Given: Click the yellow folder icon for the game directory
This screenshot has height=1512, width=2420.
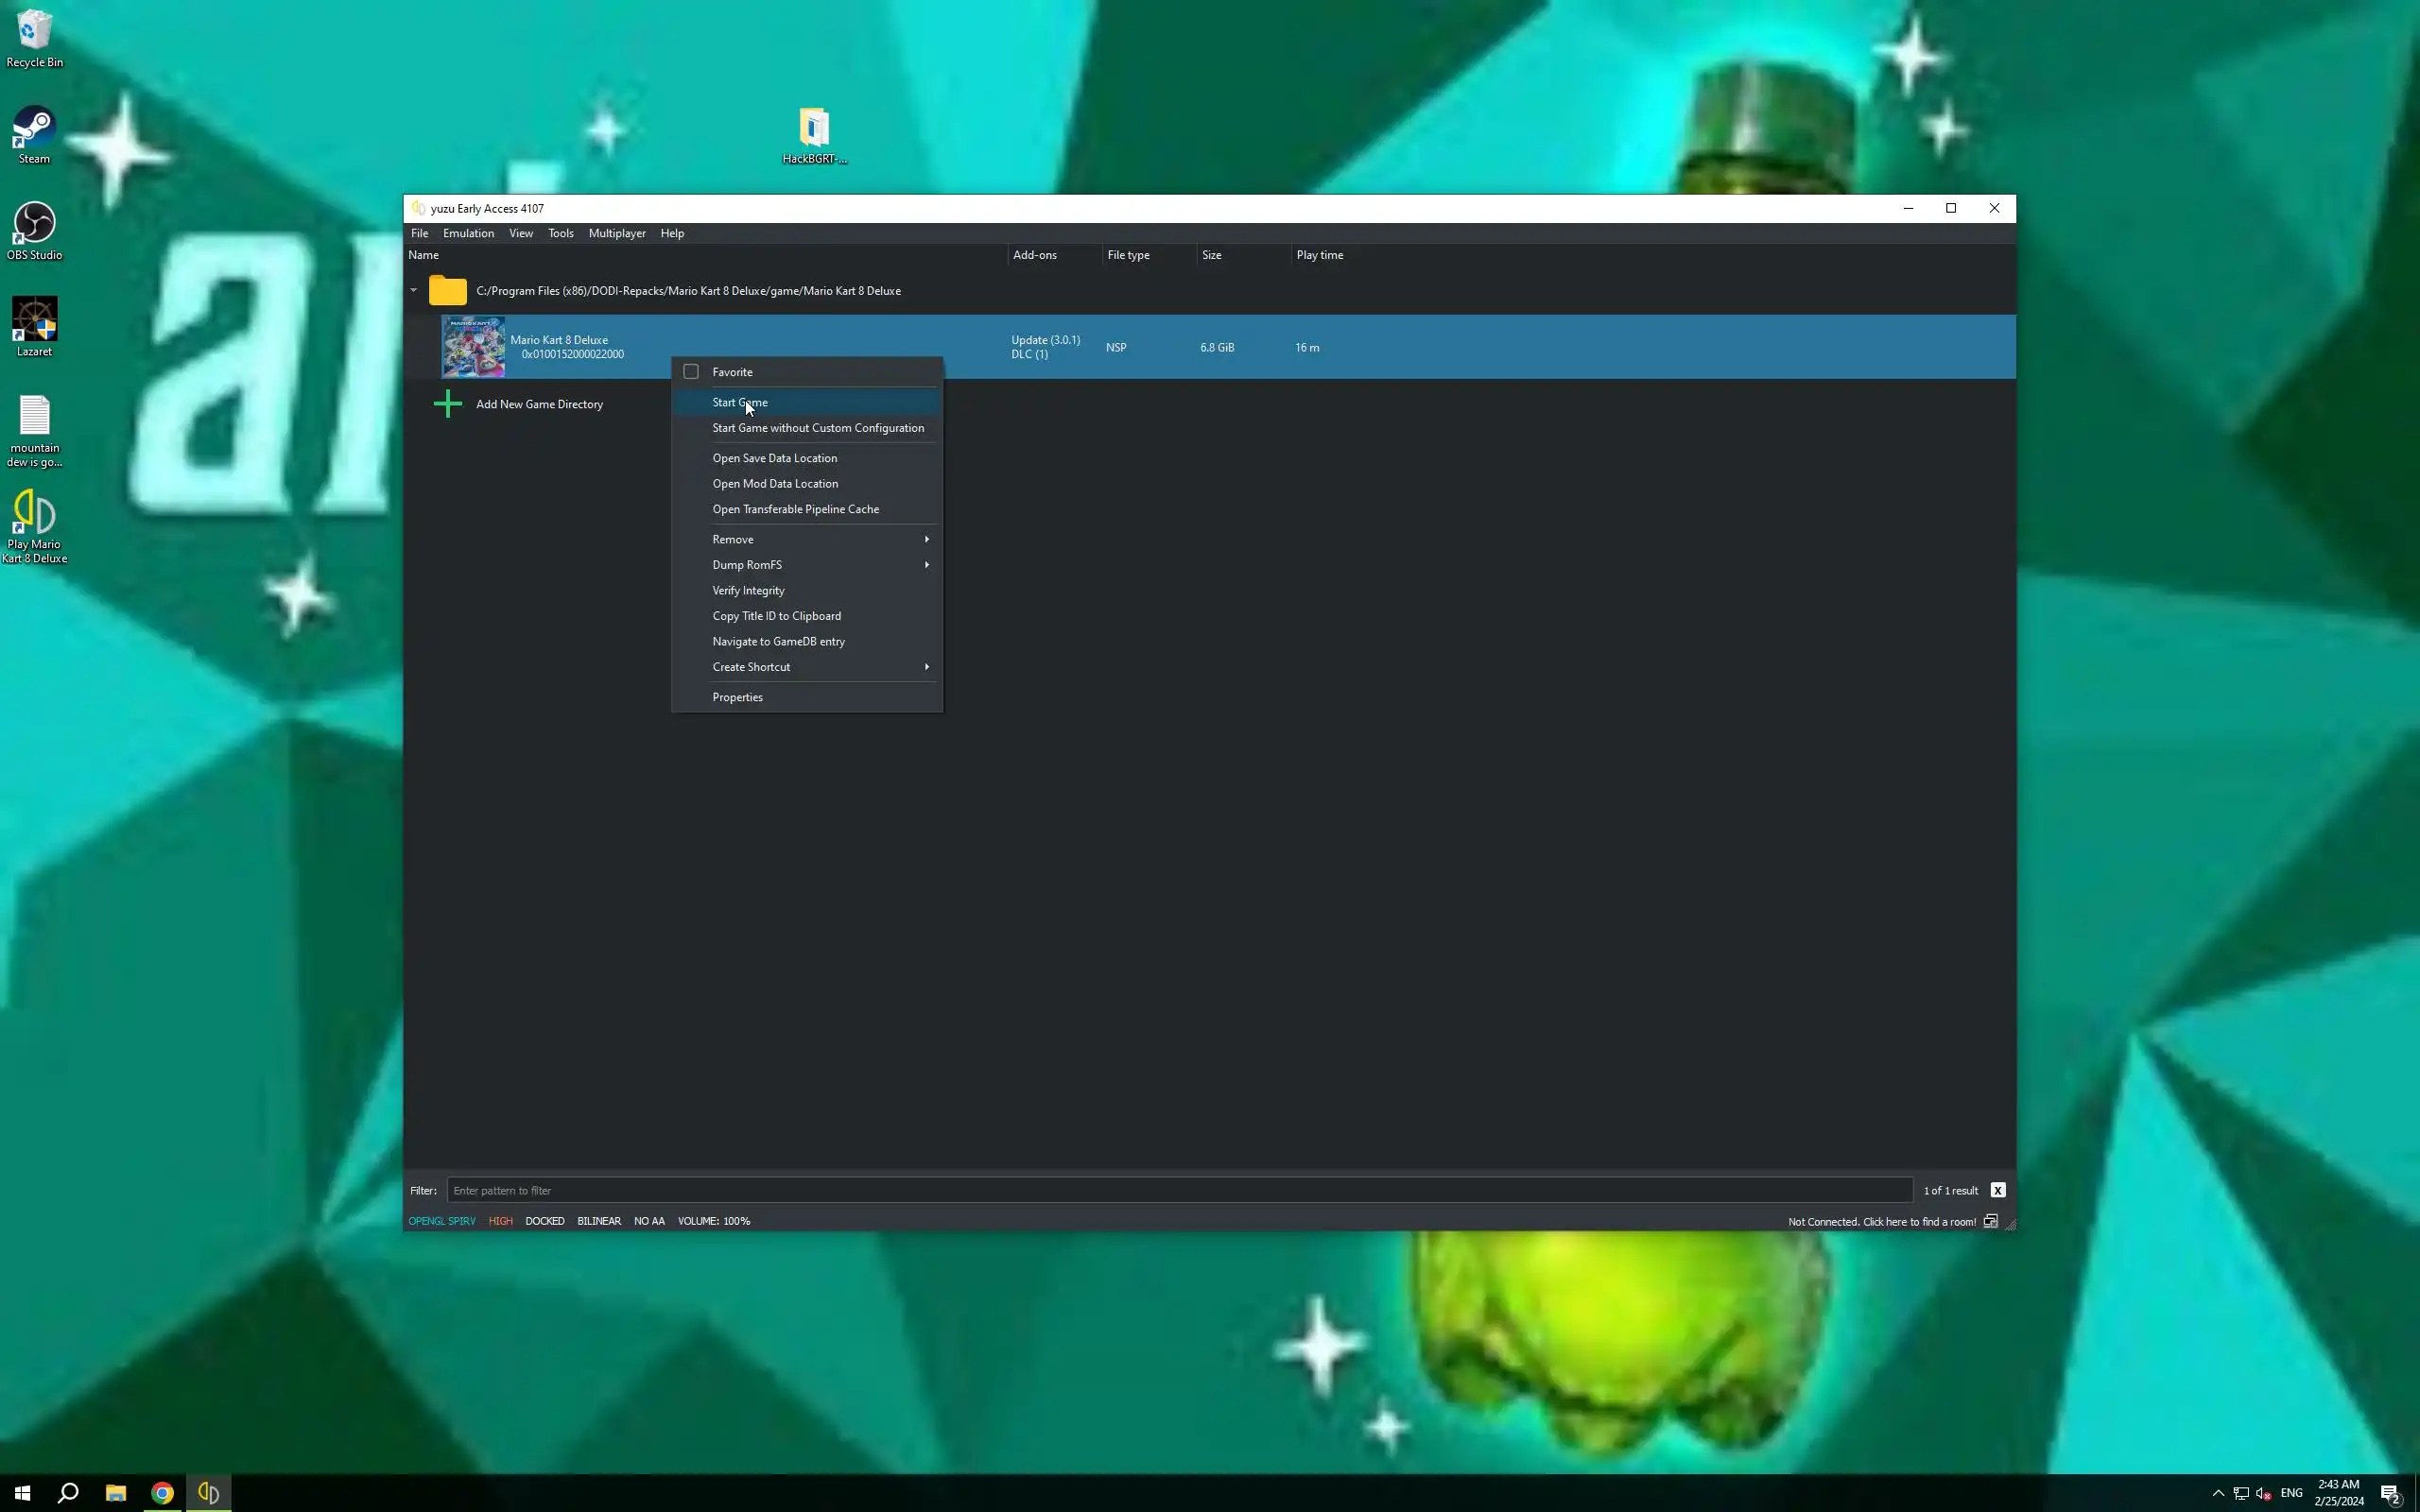Looking at the screenshot, I should pyautogui.click(x=447, y=291).
